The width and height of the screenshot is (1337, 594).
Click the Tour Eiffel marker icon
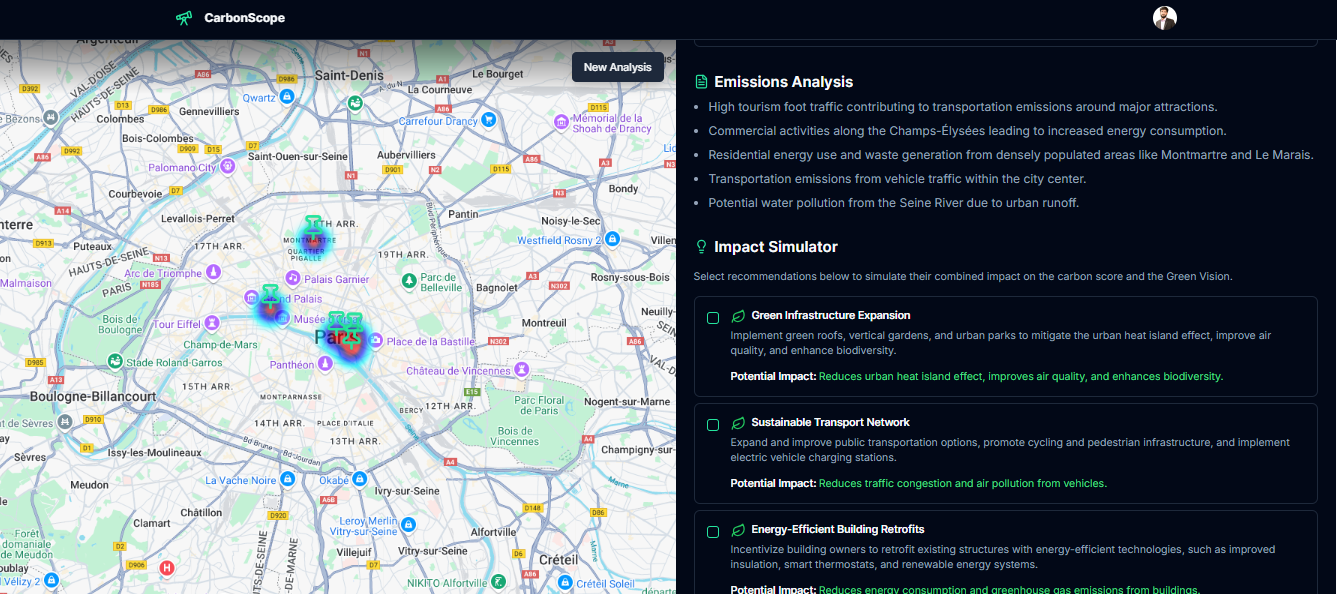(x=212, y=323)
